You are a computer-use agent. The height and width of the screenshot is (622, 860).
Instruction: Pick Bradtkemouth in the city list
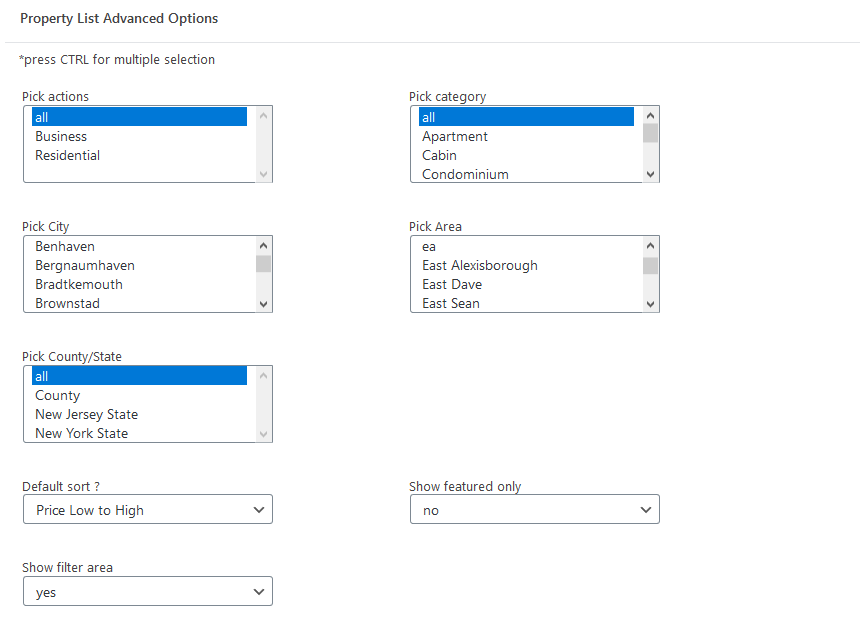(x=139, y=284)
